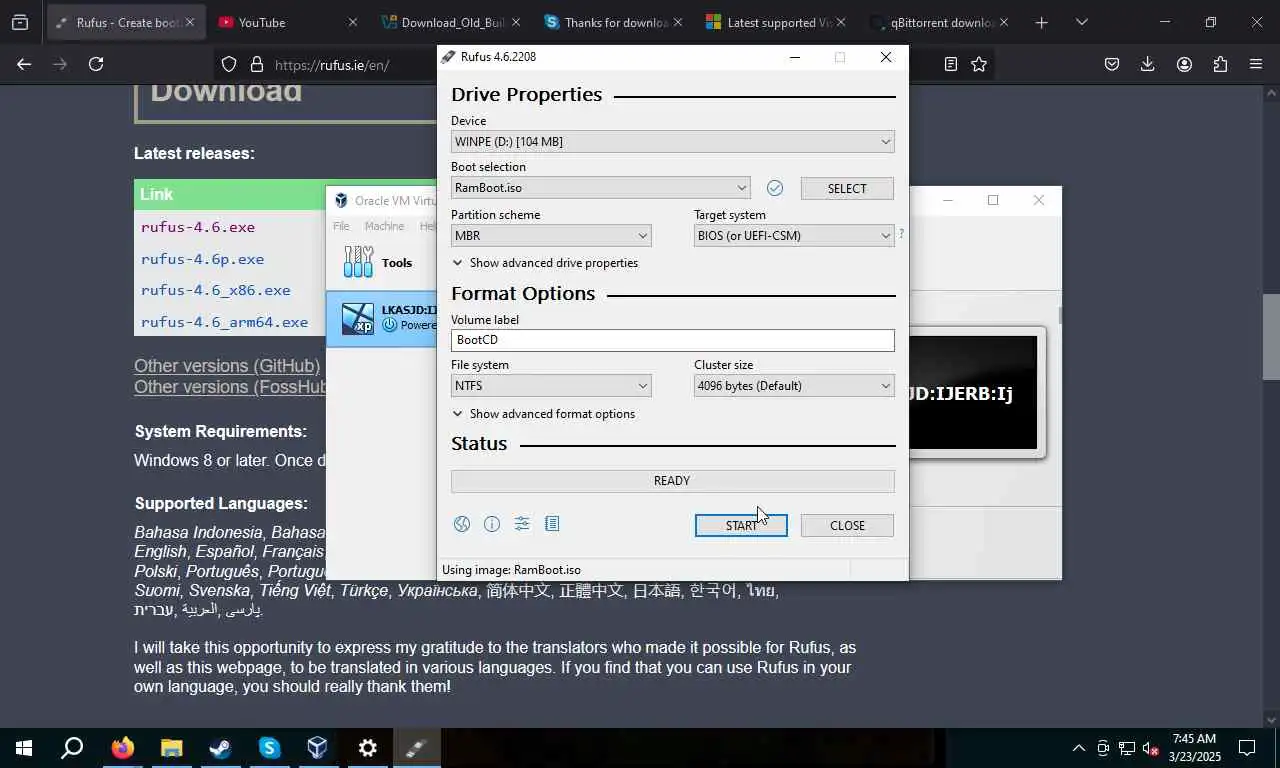Click the VirtualBox Tools icon
The height and width of the screenshot is (768, 1280).
[358, 262]
